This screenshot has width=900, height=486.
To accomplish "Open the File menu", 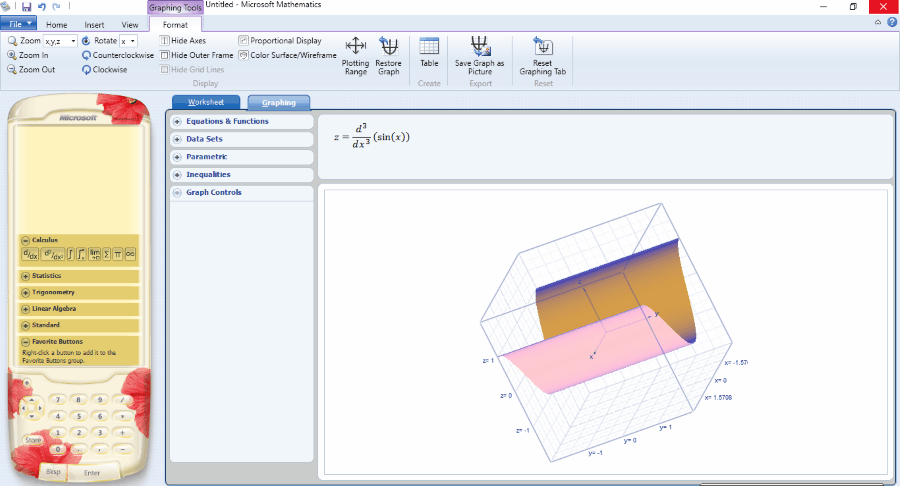I will (x=18, y=24).
